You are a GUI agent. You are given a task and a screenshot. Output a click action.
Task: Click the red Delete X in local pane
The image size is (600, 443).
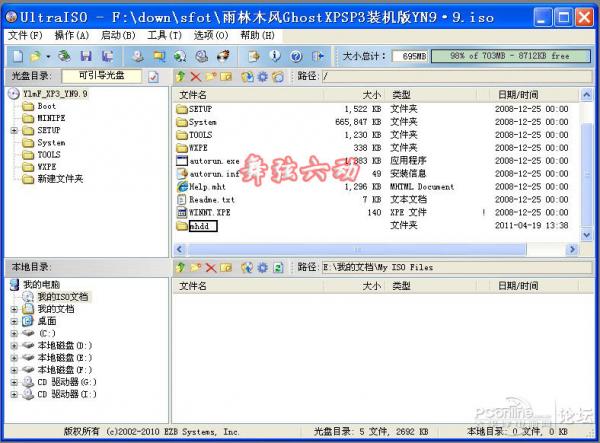coord(210,267)
